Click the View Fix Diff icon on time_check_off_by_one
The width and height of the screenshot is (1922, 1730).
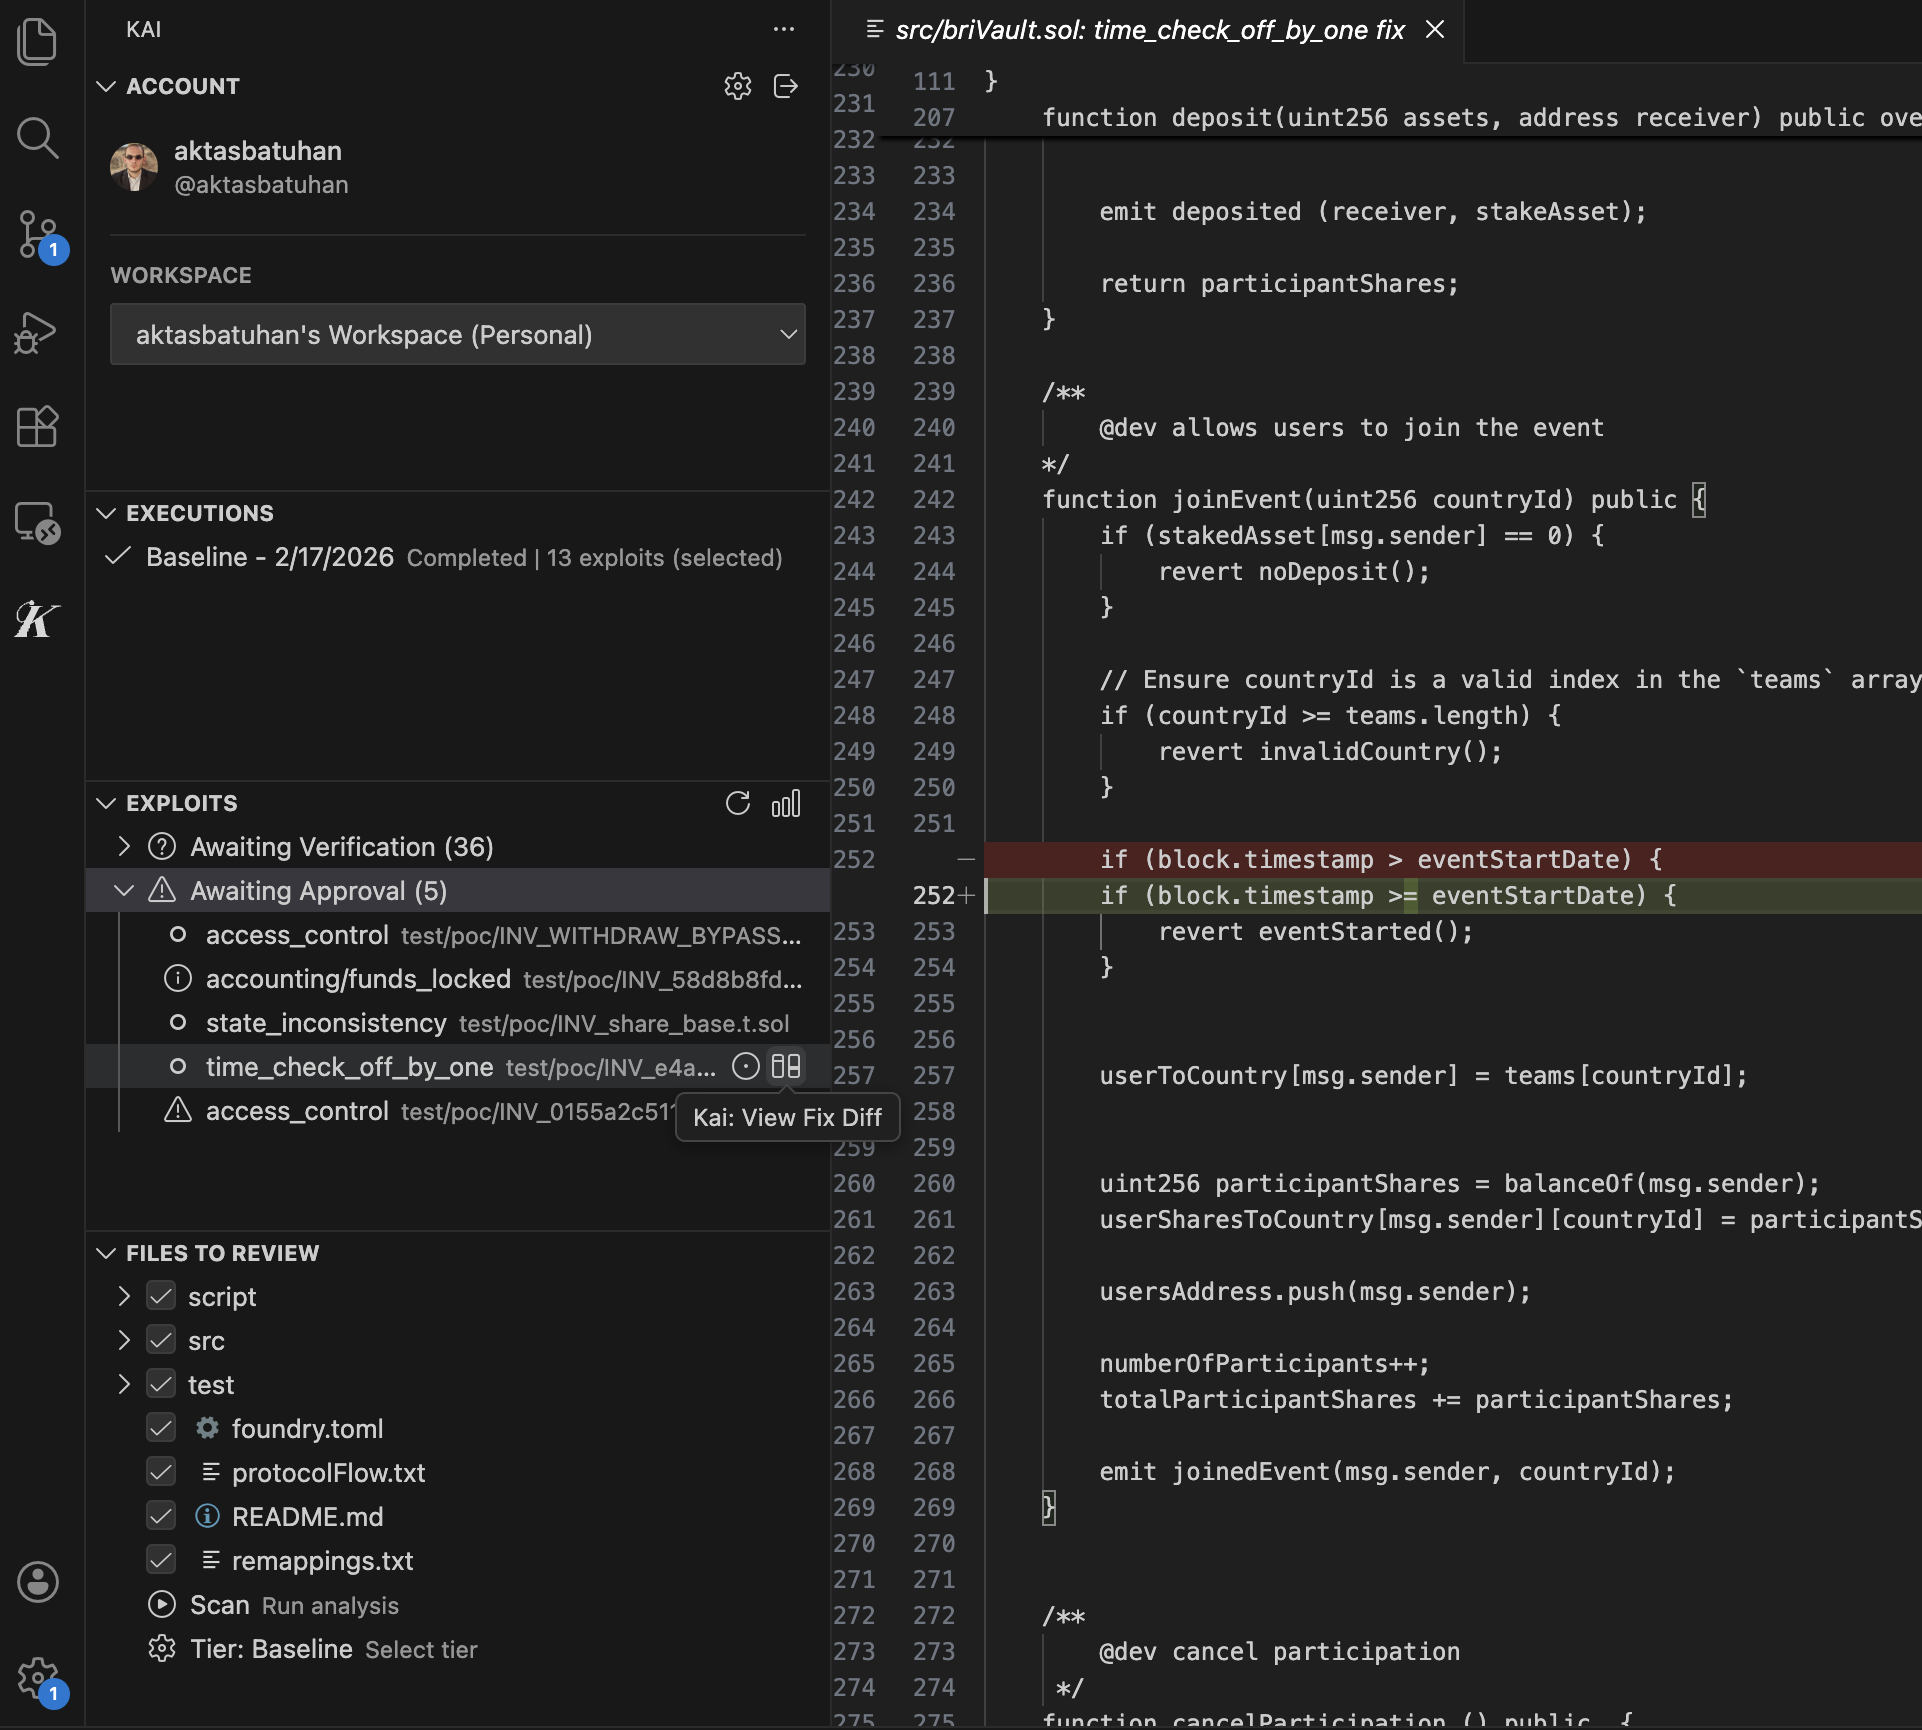coord(786,1067)
